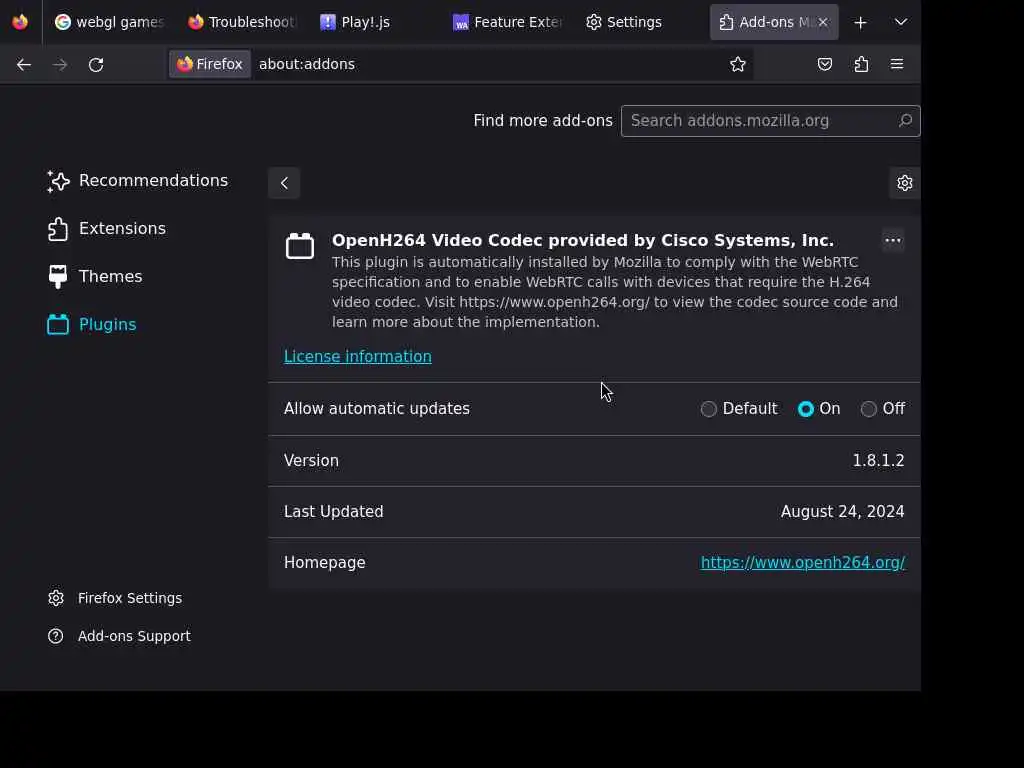
Task: Click the Find more add-ons label
Action: click(543, 121)
